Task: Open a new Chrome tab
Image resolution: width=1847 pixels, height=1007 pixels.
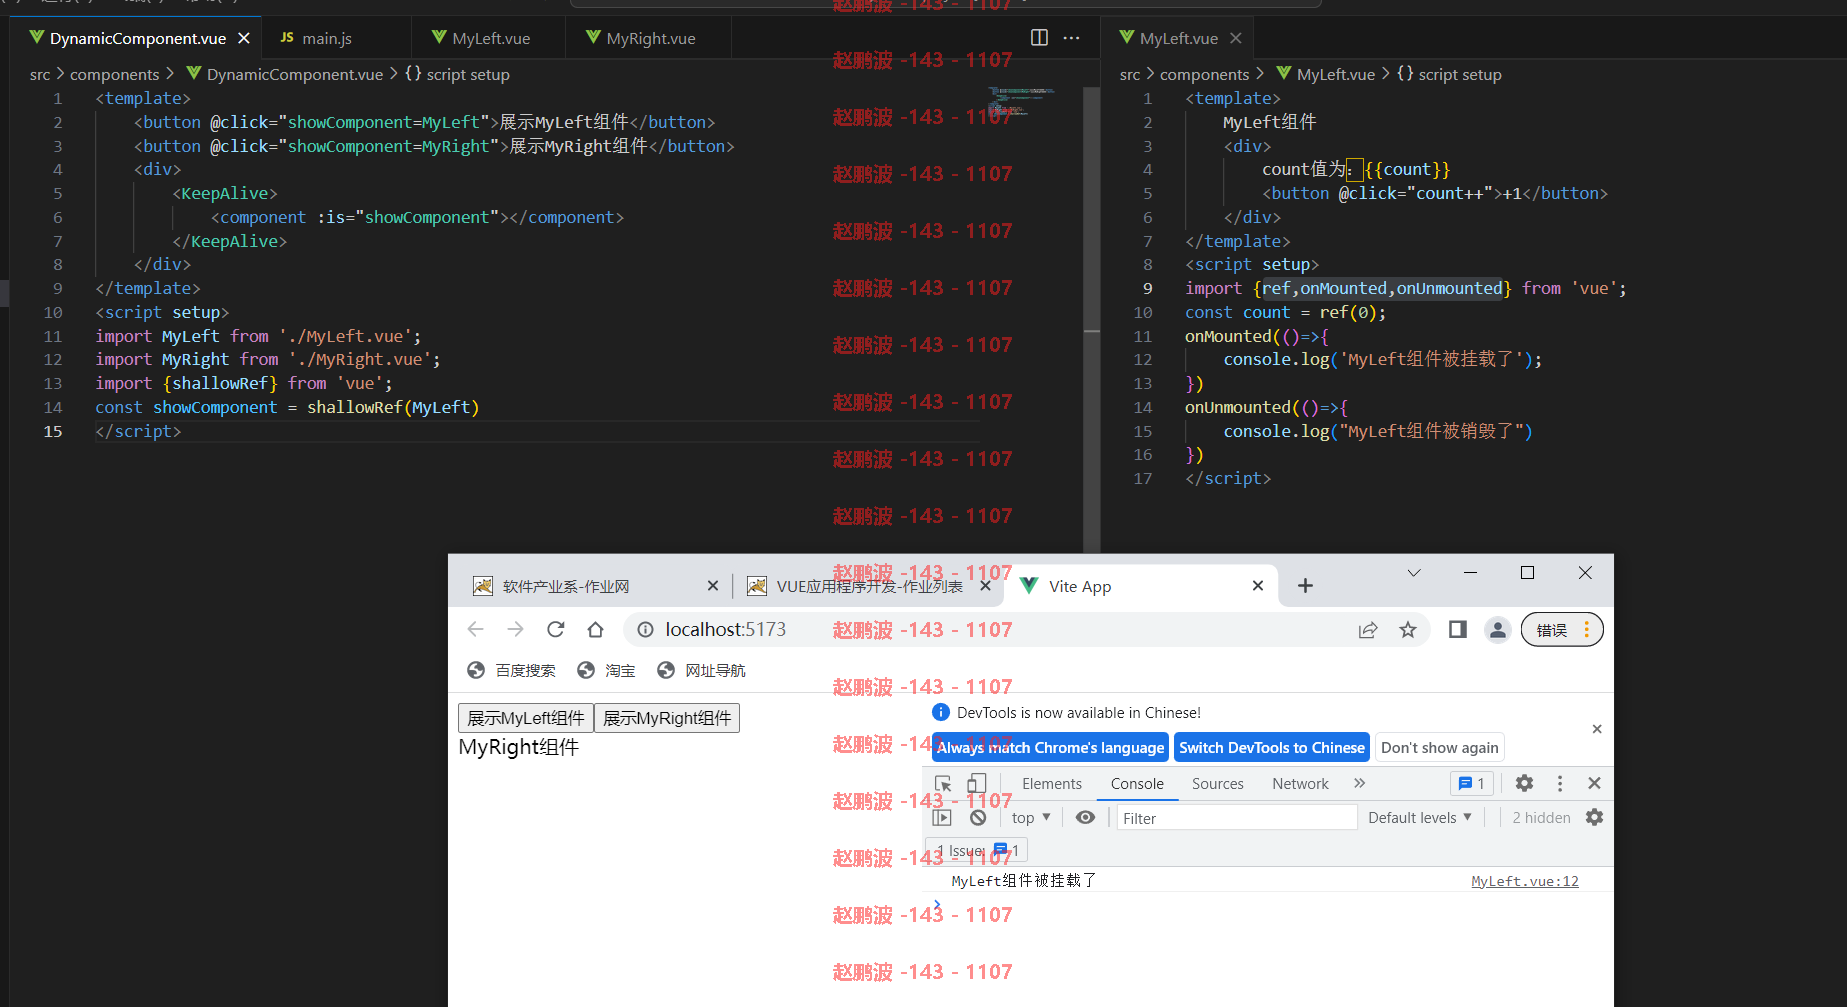Action: pyautogui.click(x=1305, y=586)
